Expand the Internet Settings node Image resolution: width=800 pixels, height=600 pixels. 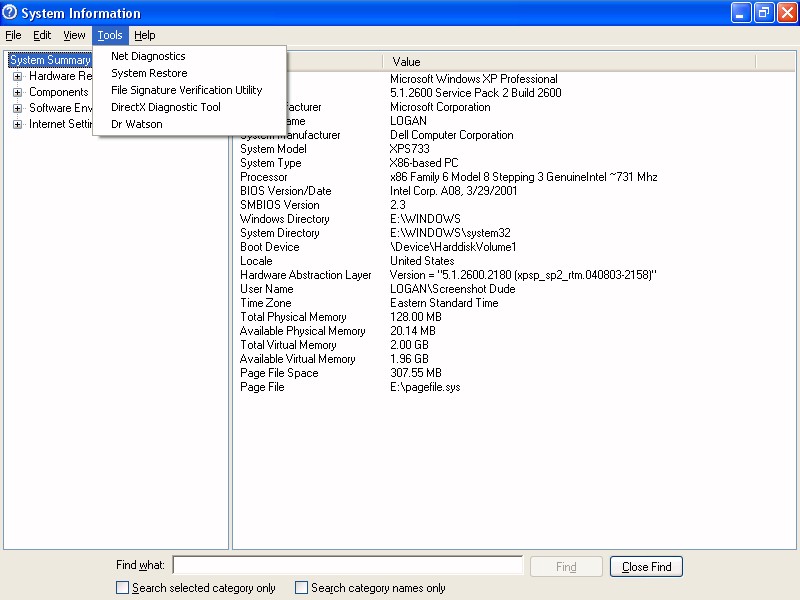[17, 124]
